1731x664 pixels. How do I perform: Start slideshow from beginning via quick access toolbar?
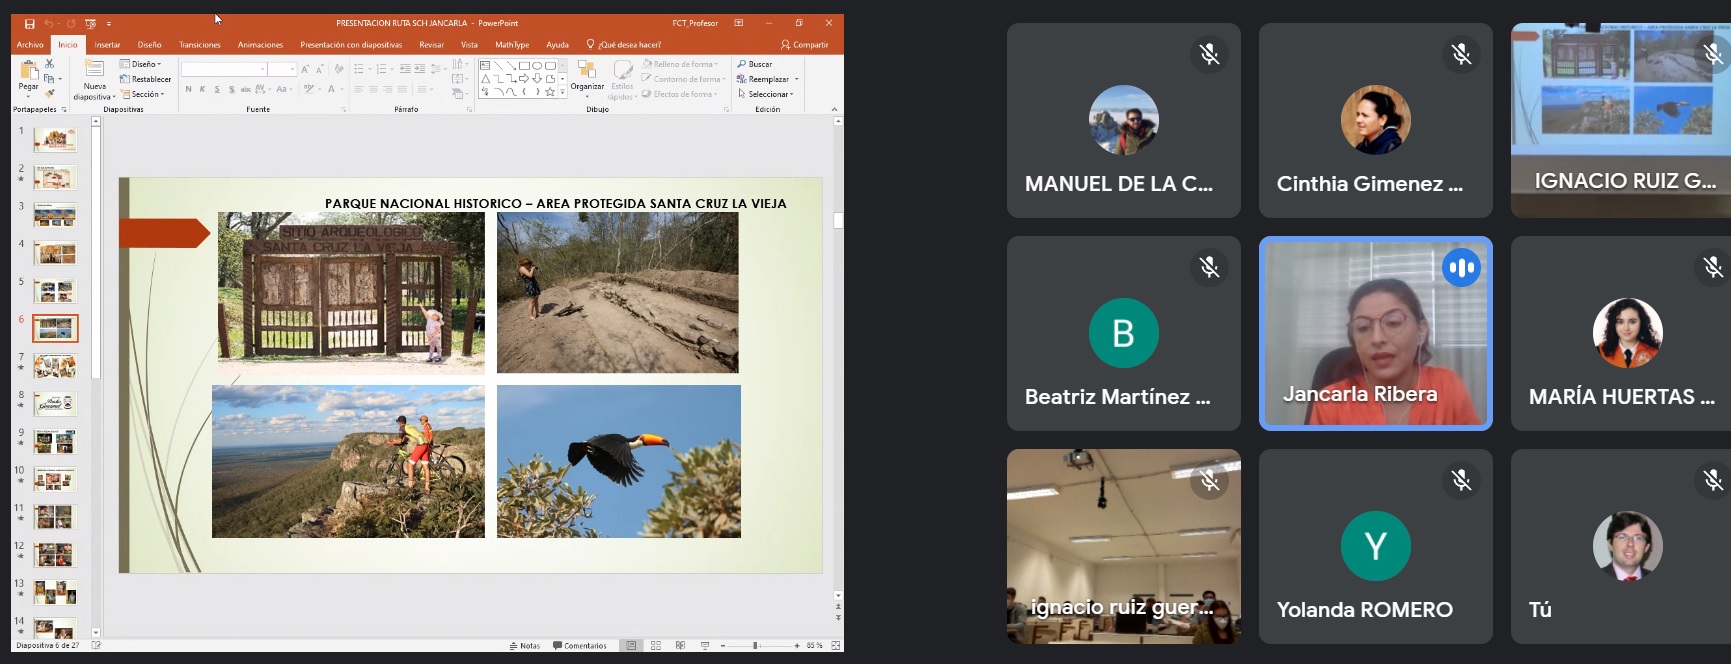pyautogui.click(x=91, y=23)
